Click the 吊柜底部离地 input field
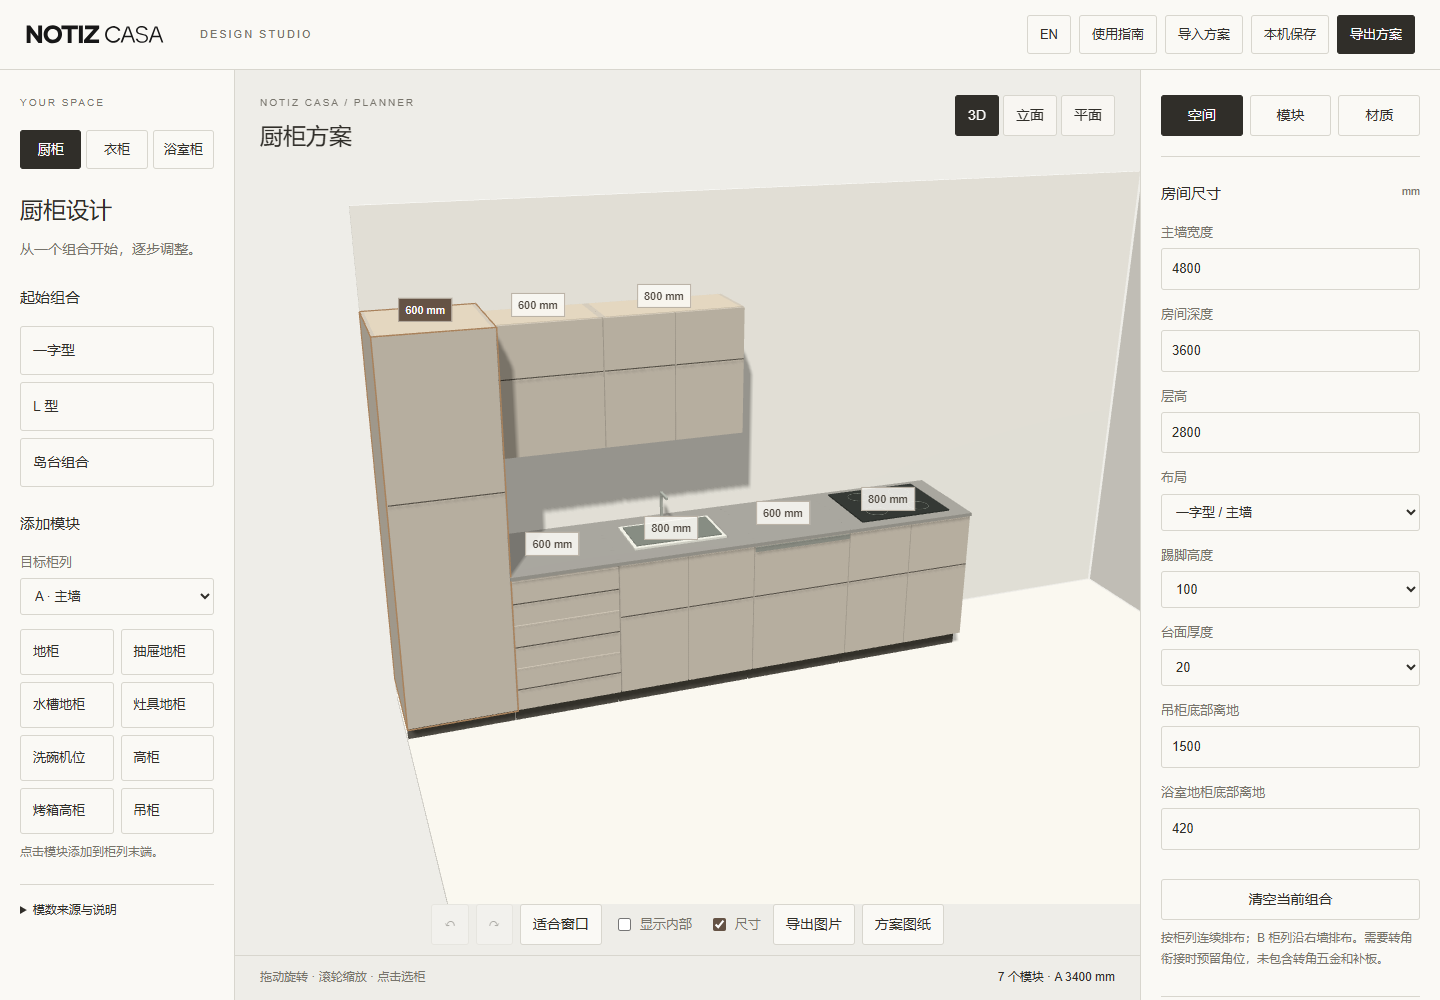This screenshot has width=1440, height=1000. [x=1290, y=747]
